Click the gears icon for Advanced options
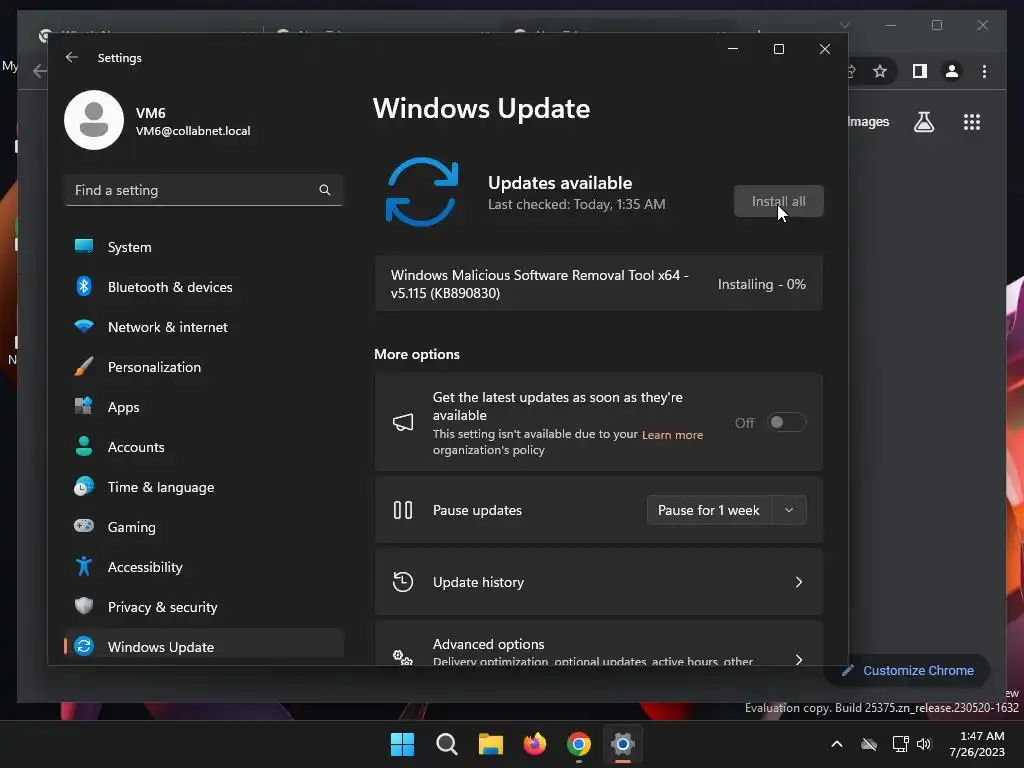This screenshot has height=768, width=1024. pos(403,657)
